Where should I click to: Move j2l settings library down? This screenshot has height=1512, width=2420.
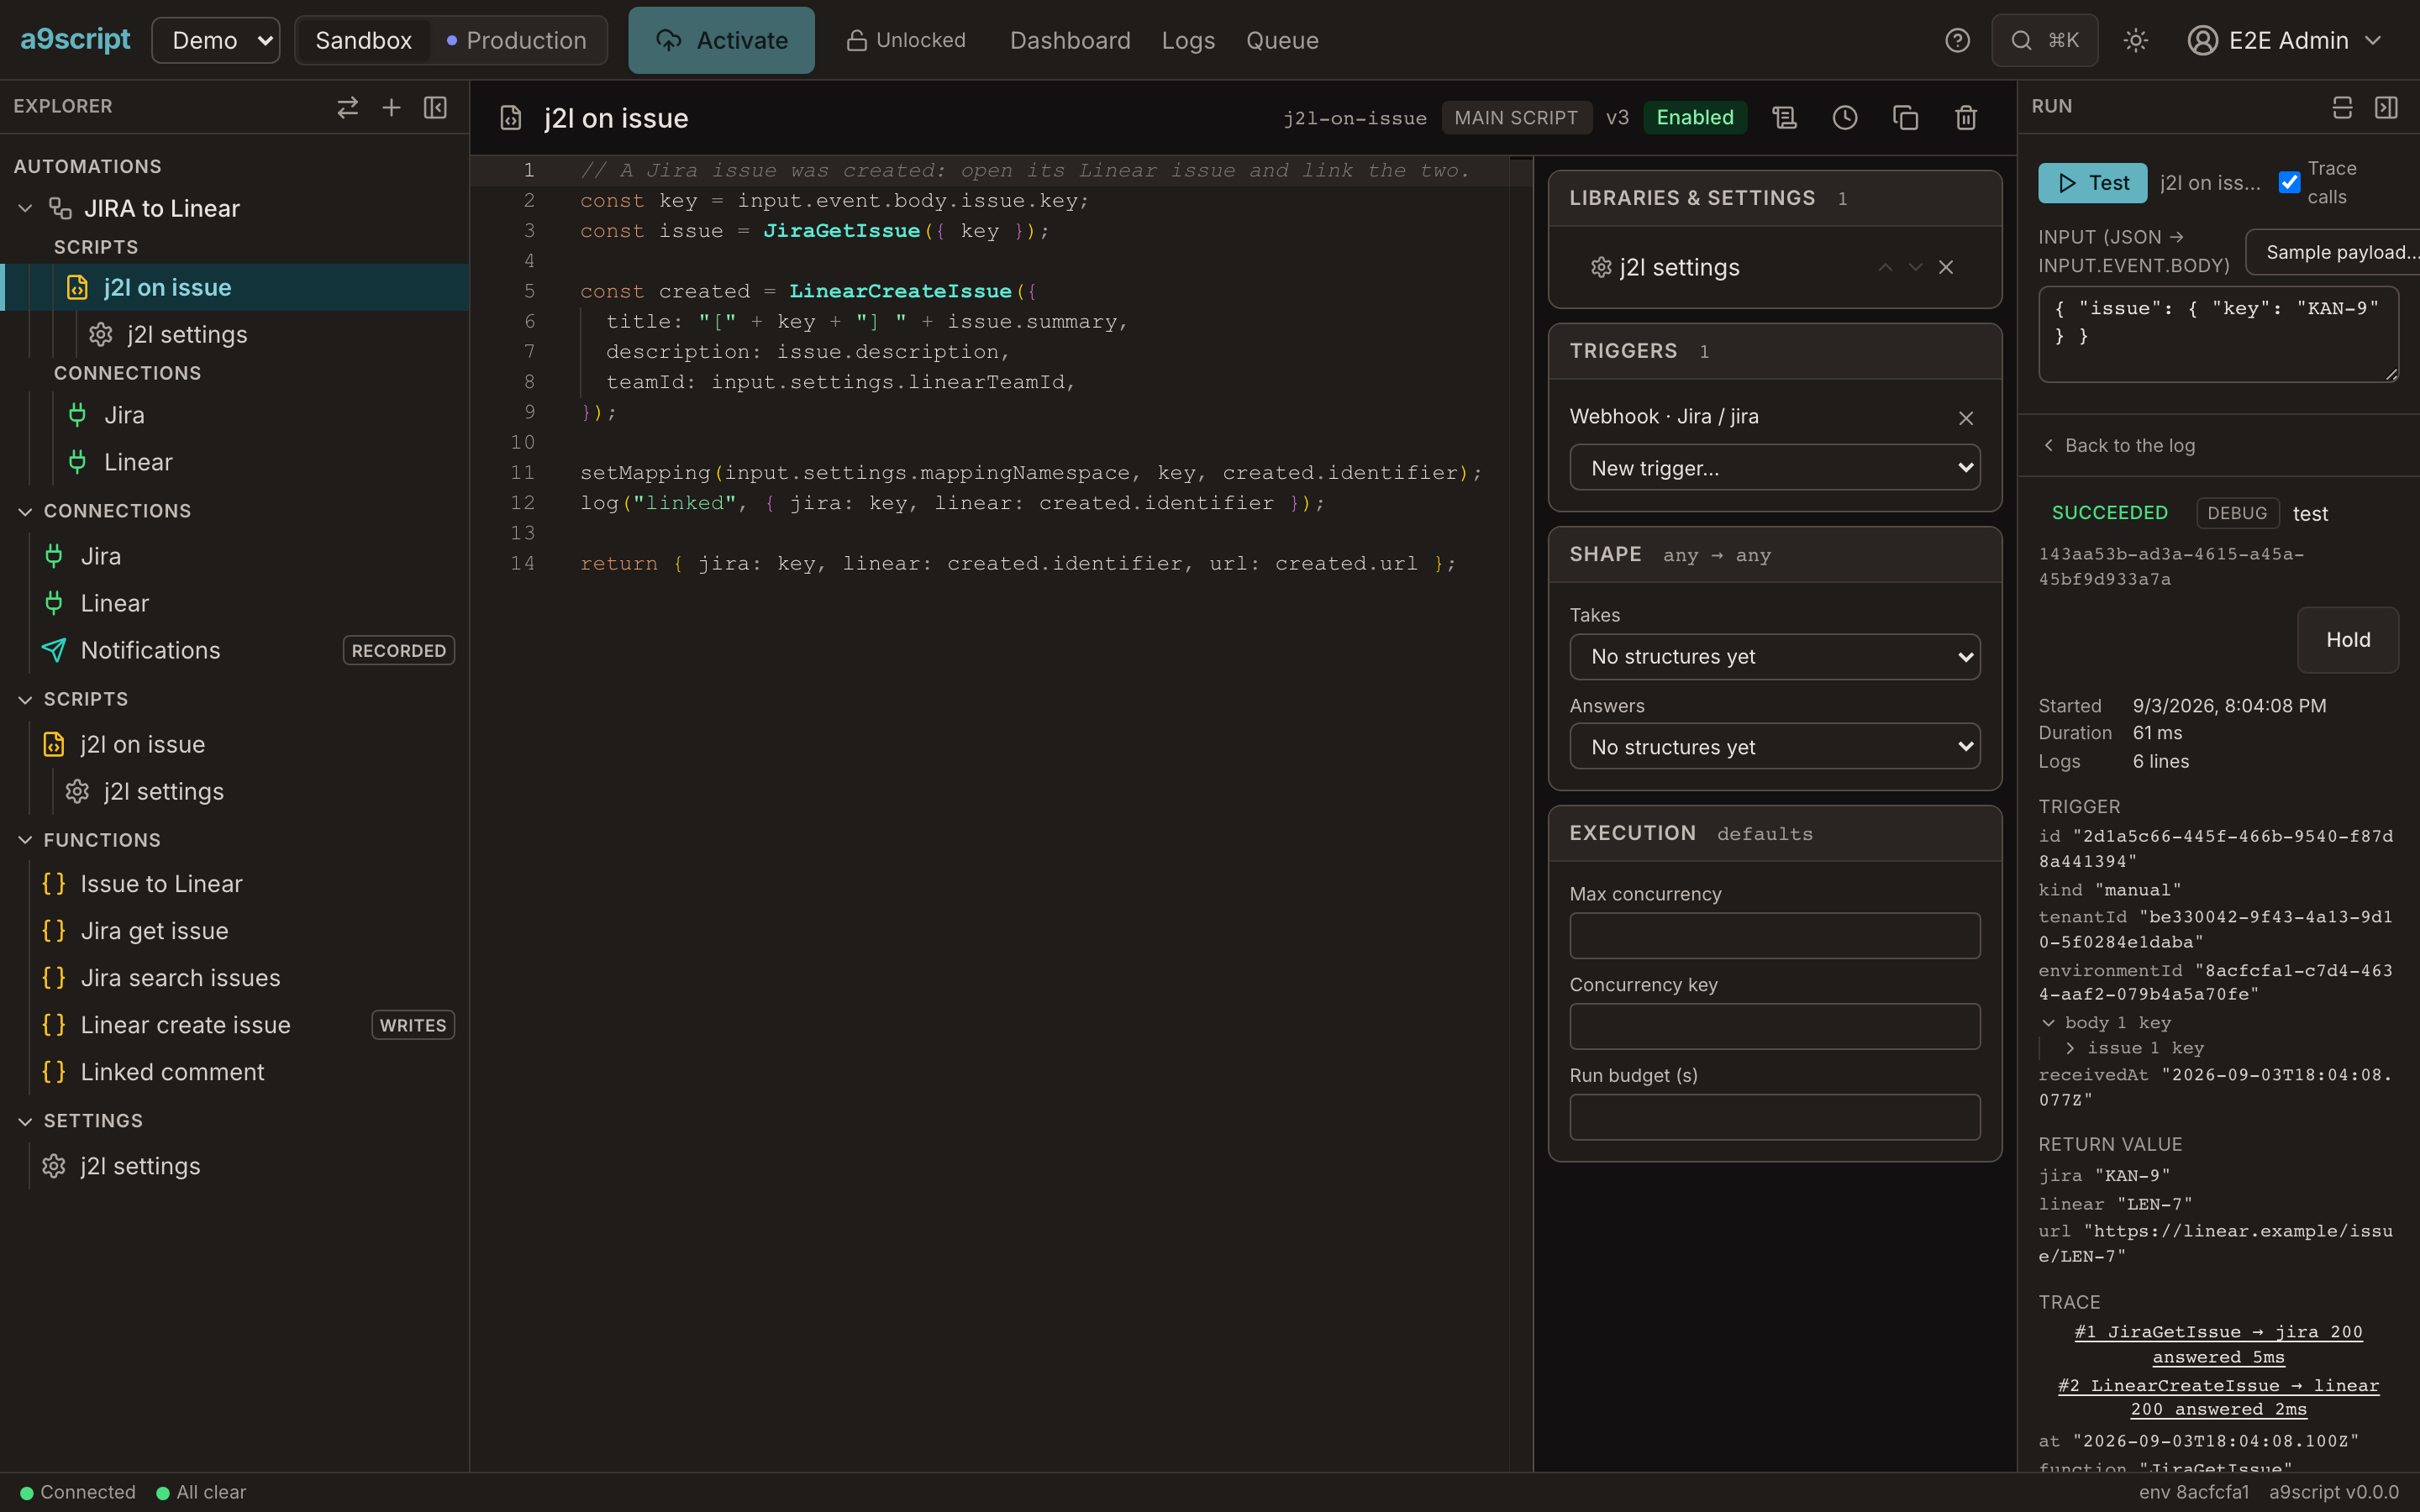coord(1915,267)
